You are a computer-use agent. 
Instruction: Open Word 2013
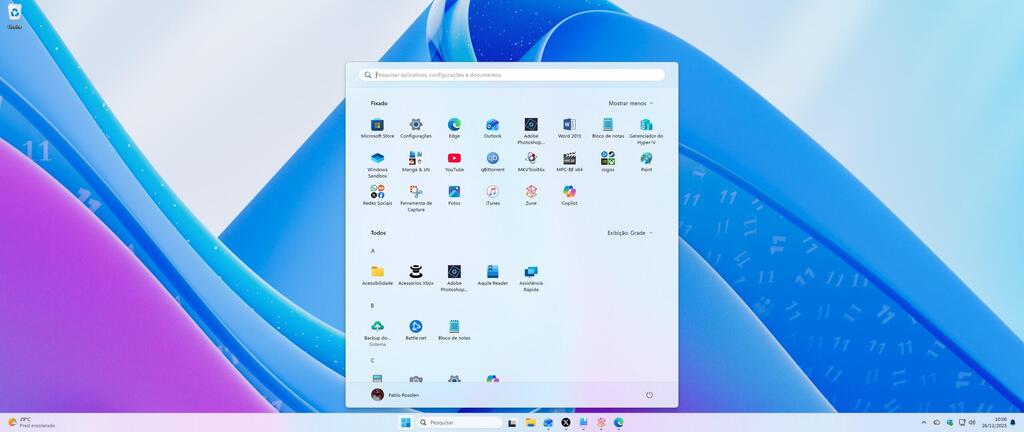pos(569,129)
